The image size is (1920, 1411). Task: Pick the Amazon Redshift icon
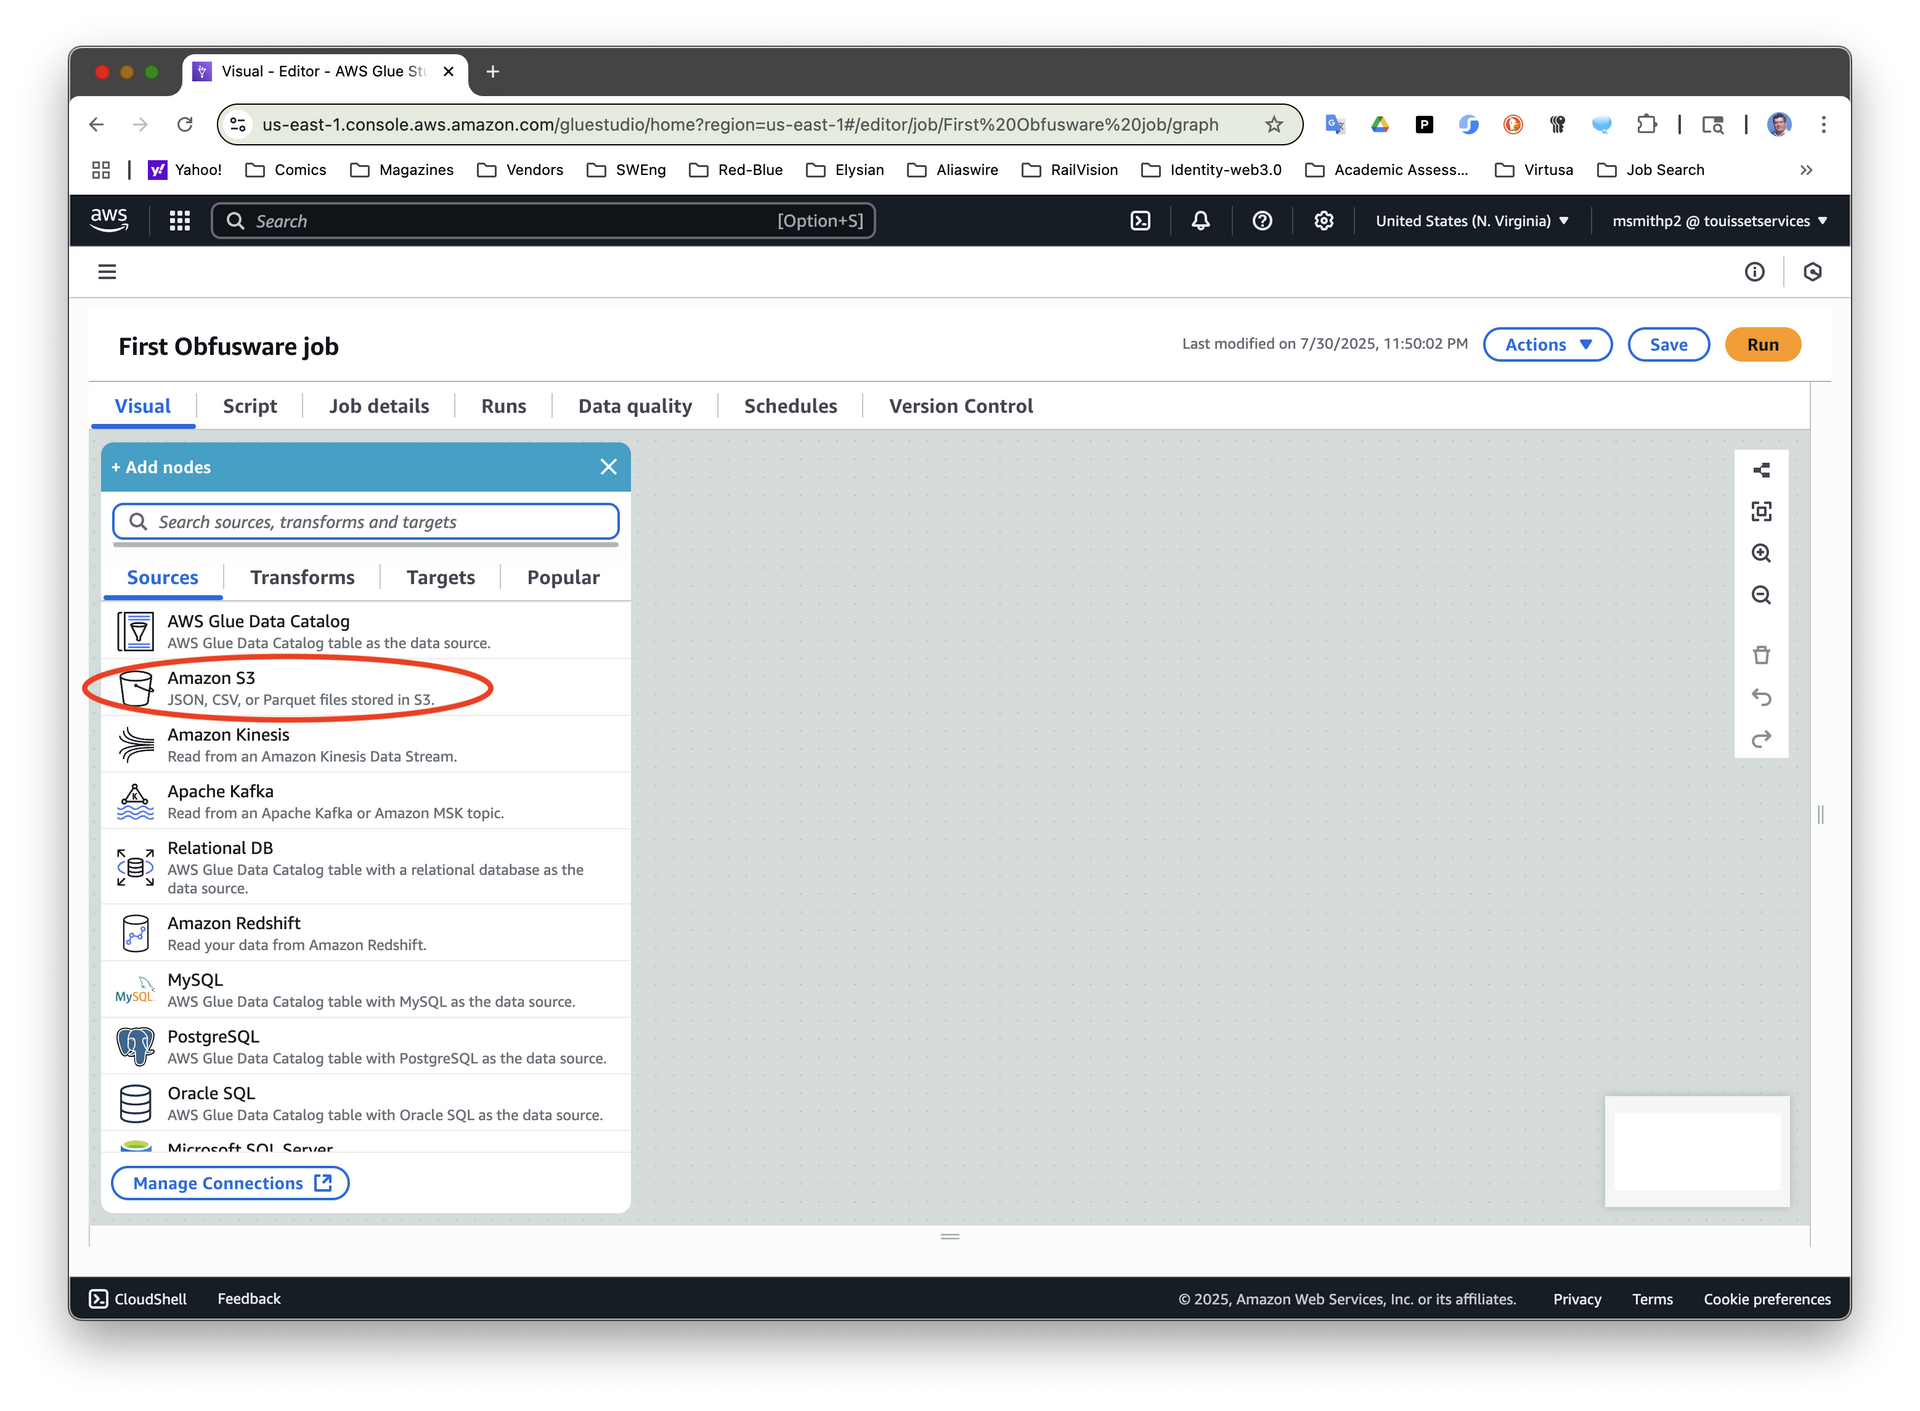click(x=135, y=933)
